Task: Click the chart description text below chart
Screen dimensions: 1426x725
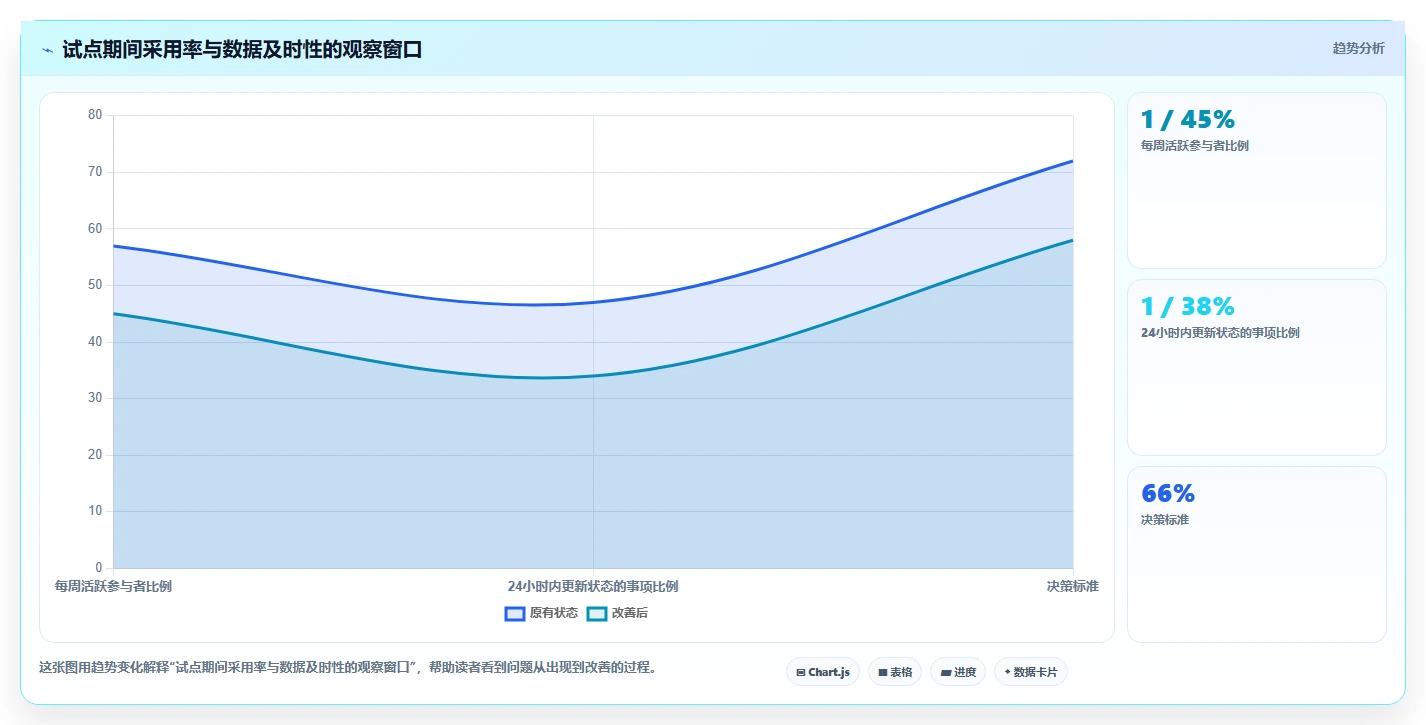Action: (x=348, y=667)
